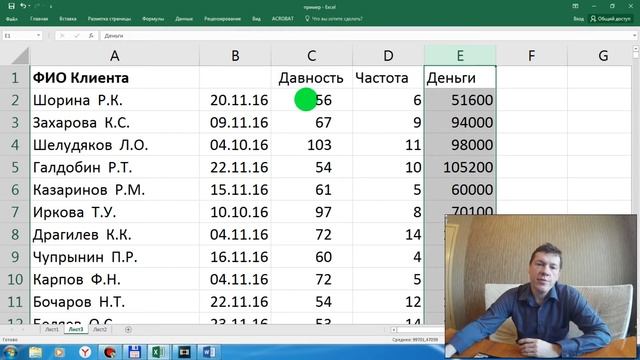Click the Name Box showing E1
This screenshot has height=360, width=640.
click(19, 36)
